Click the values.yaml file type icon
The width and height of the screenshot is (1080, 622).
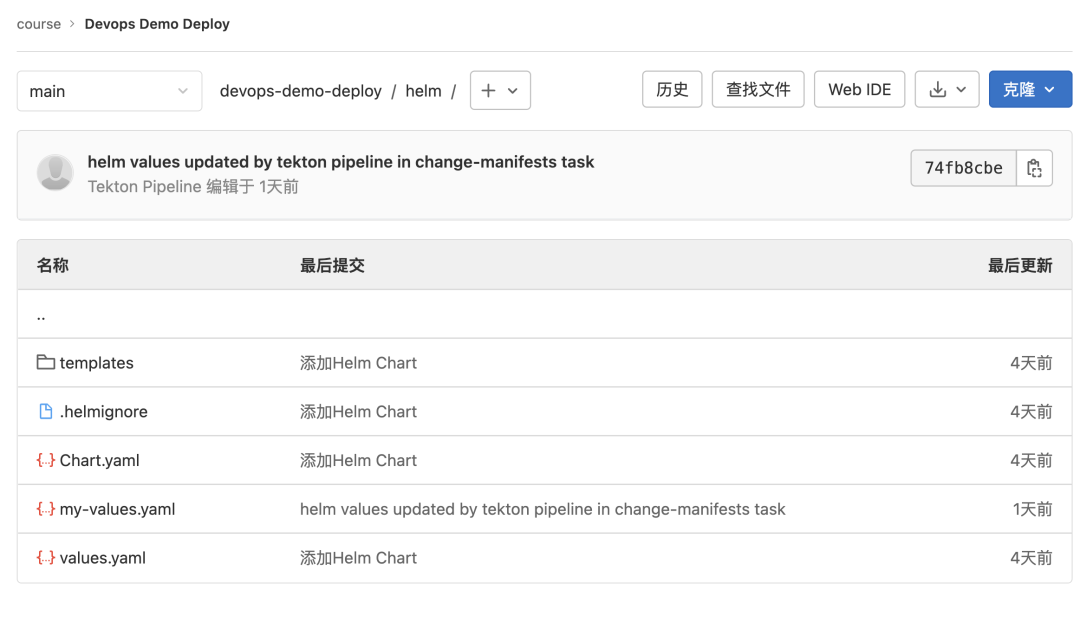[45, 558]
